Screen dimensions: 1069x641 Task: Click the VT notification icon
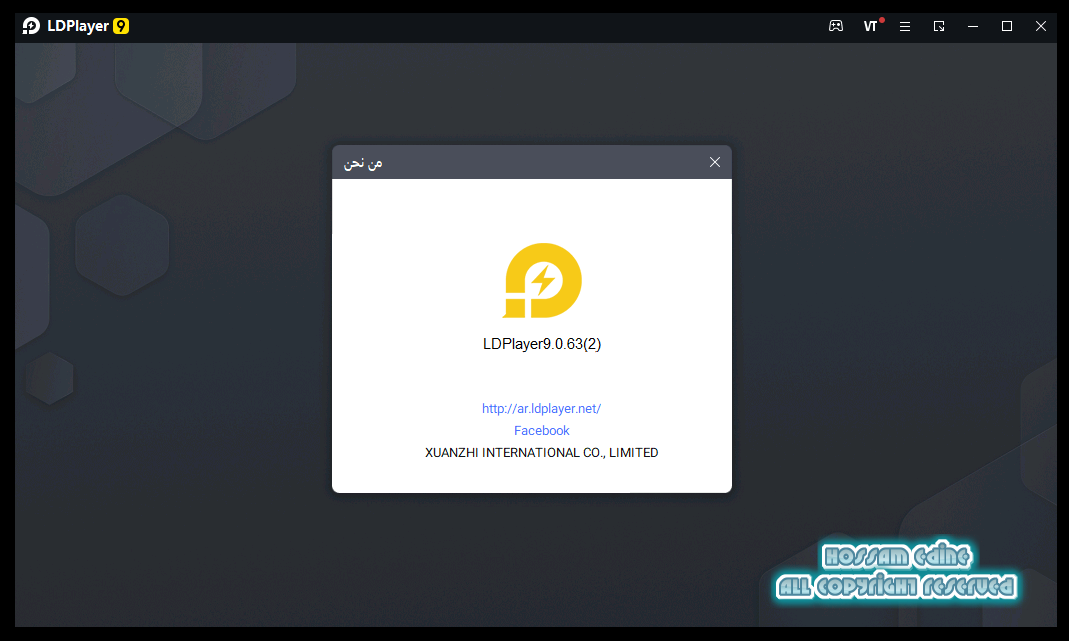click(x=871, y=26)
